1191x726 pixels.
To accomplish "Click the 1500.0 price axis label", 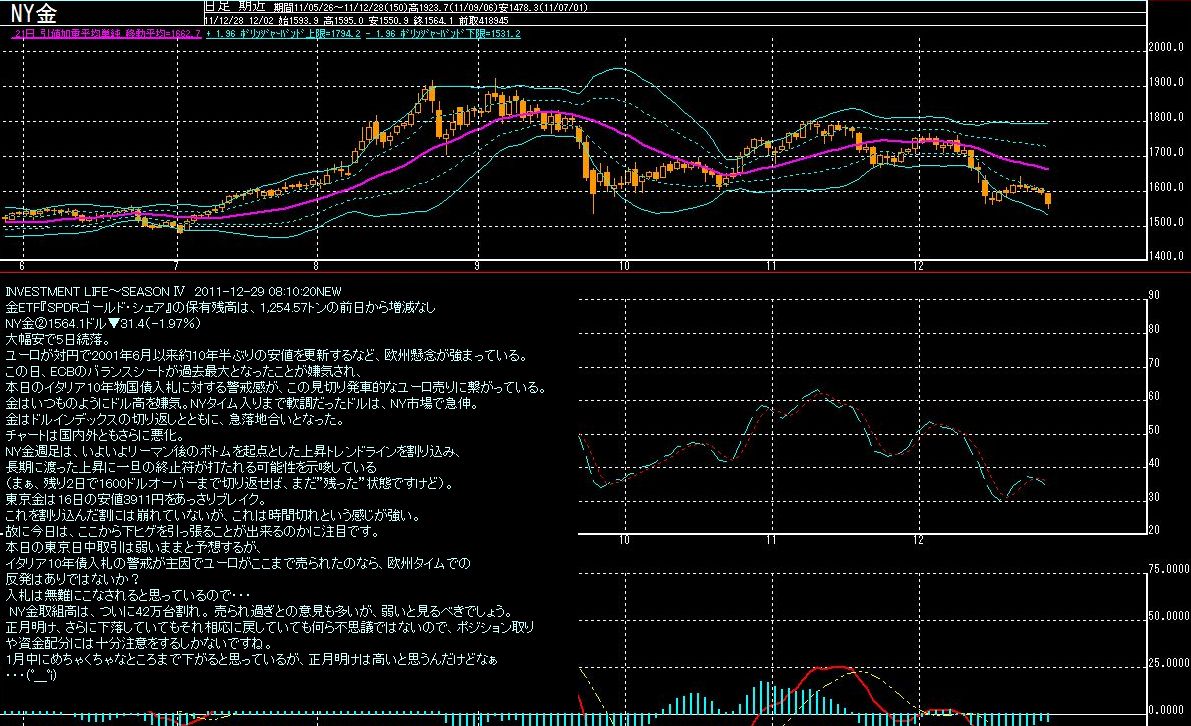I will coord(1166,222).
